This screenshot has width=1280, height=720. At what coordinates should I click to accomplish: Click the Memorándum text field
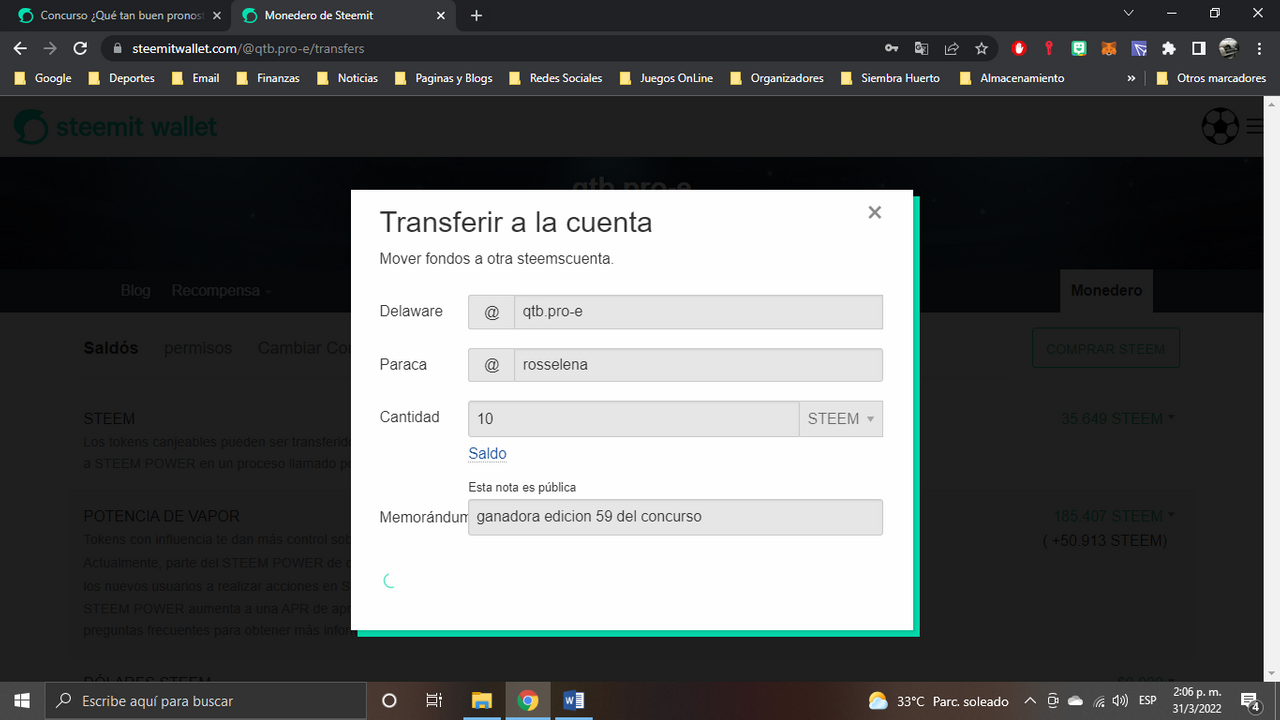tap(675, 517)
